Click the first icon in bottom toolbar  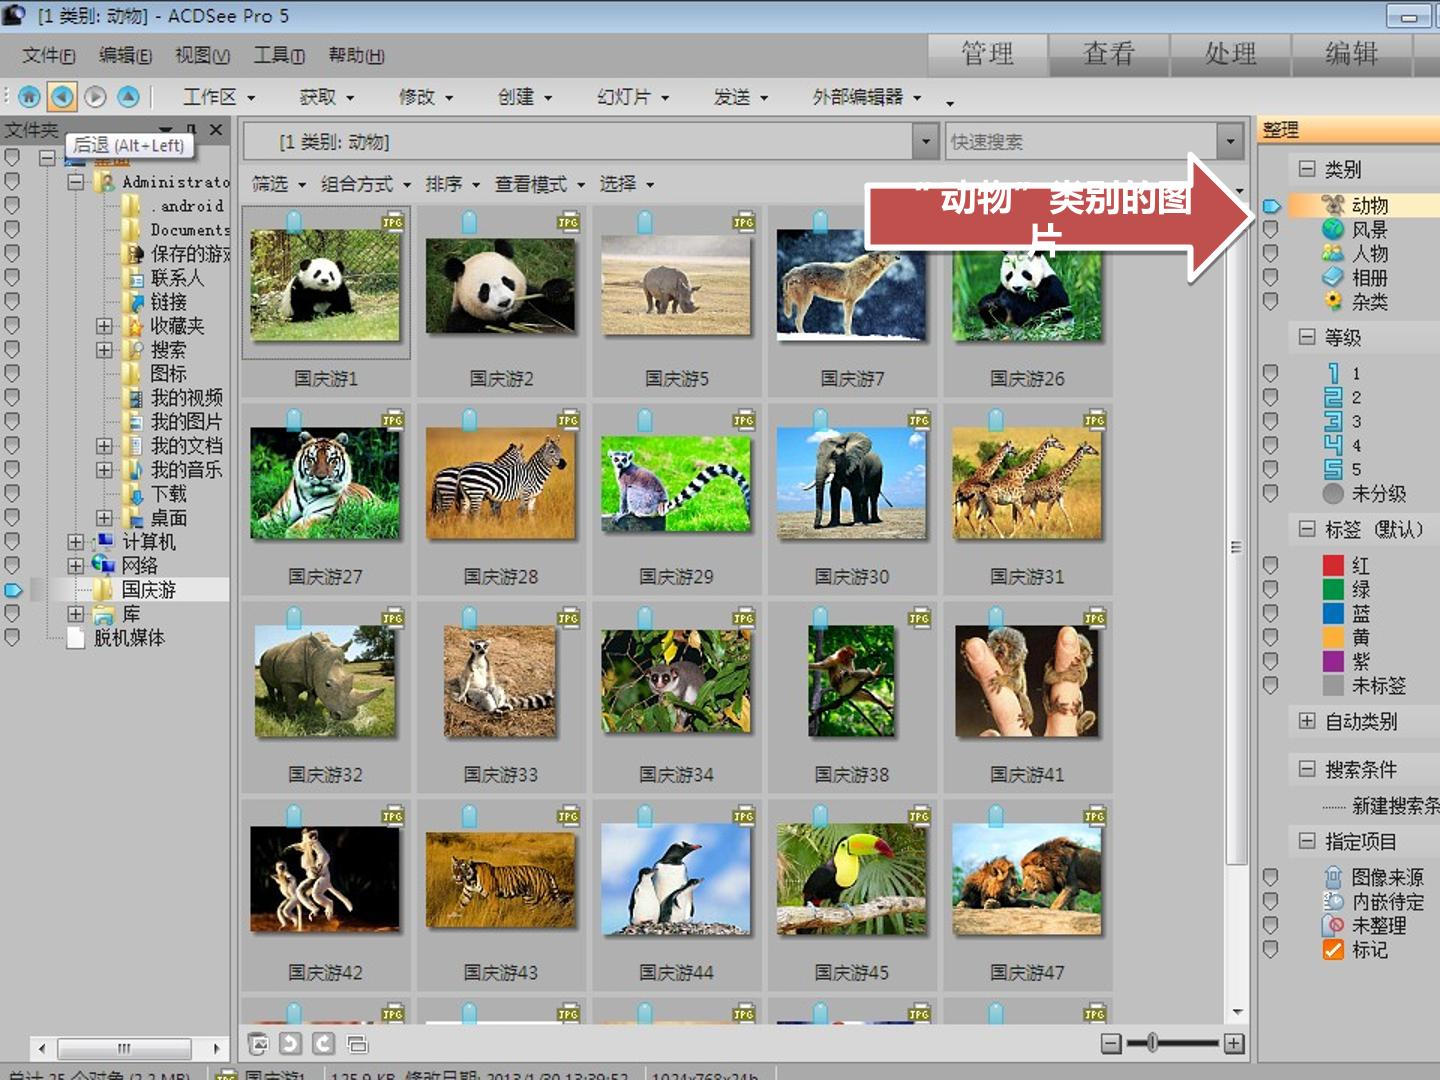[258, 1044]
